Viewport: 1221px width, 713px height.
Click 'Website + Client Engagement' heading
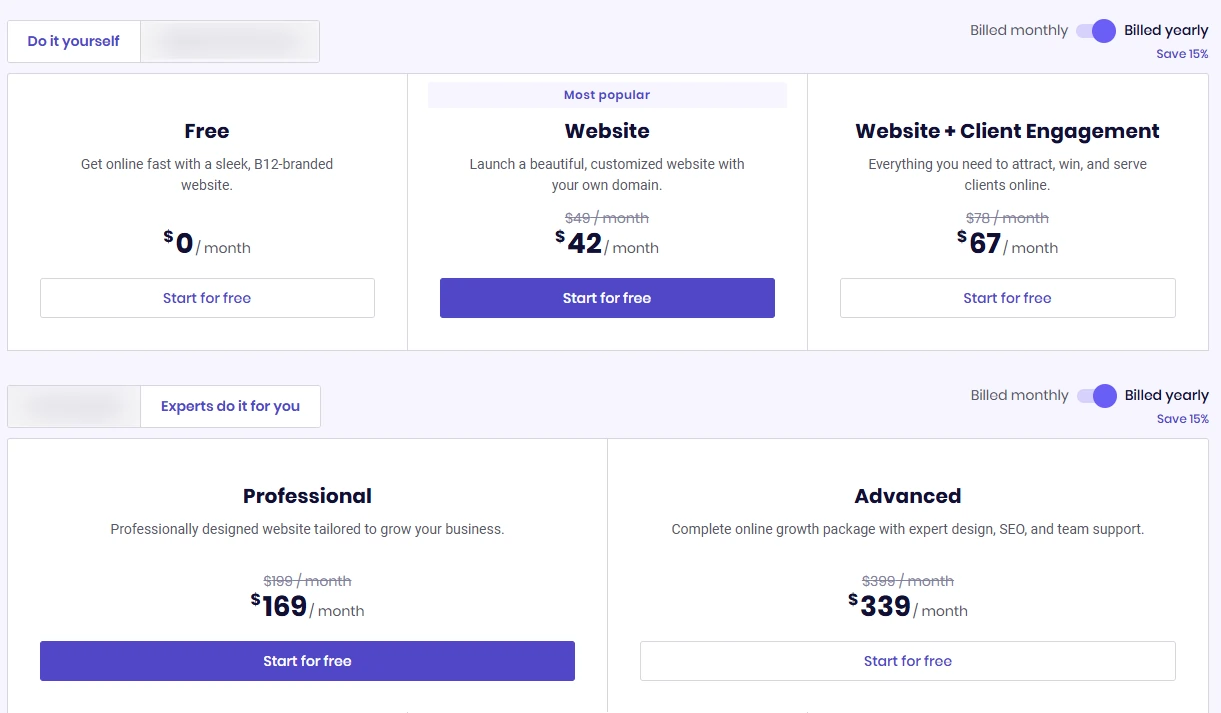(1007, 131)
